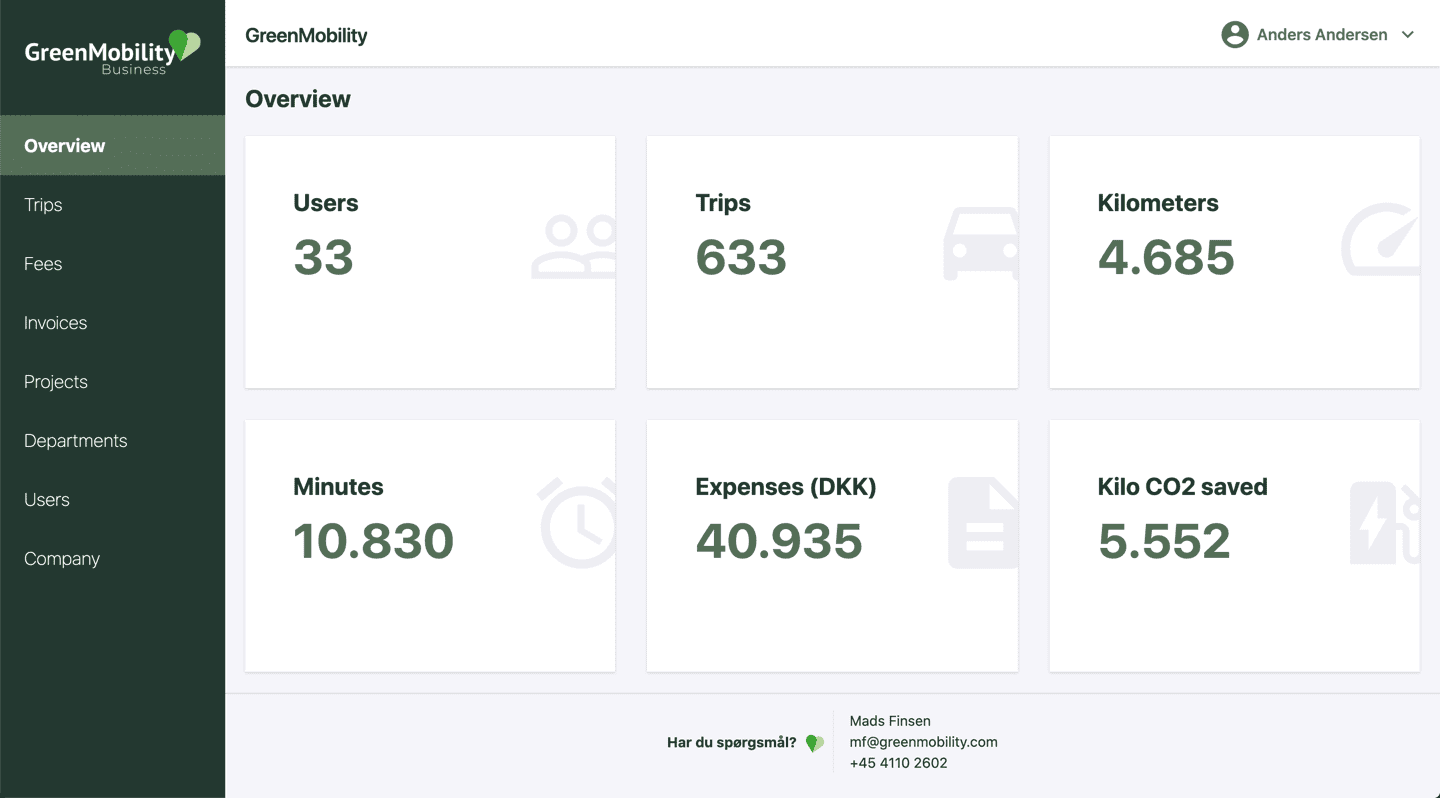Click the GreenMobility Business logo
Viewport: 1440px width, 798px height.
[112, 52]
